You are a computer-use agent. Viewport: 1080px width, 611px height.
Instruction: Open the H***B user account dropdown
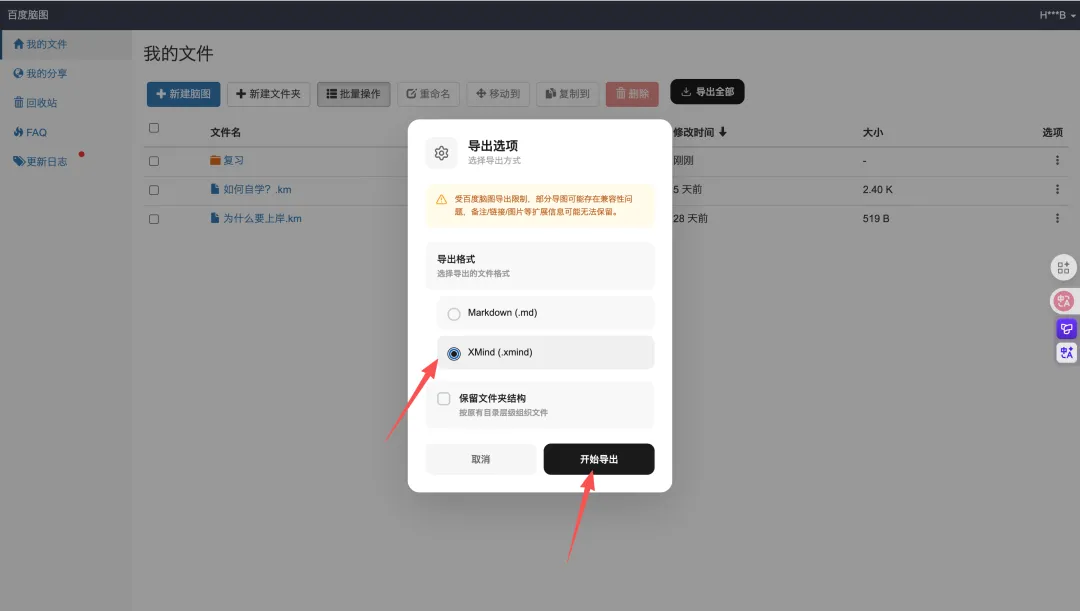pyautogui.click(x=1057, y=15)
